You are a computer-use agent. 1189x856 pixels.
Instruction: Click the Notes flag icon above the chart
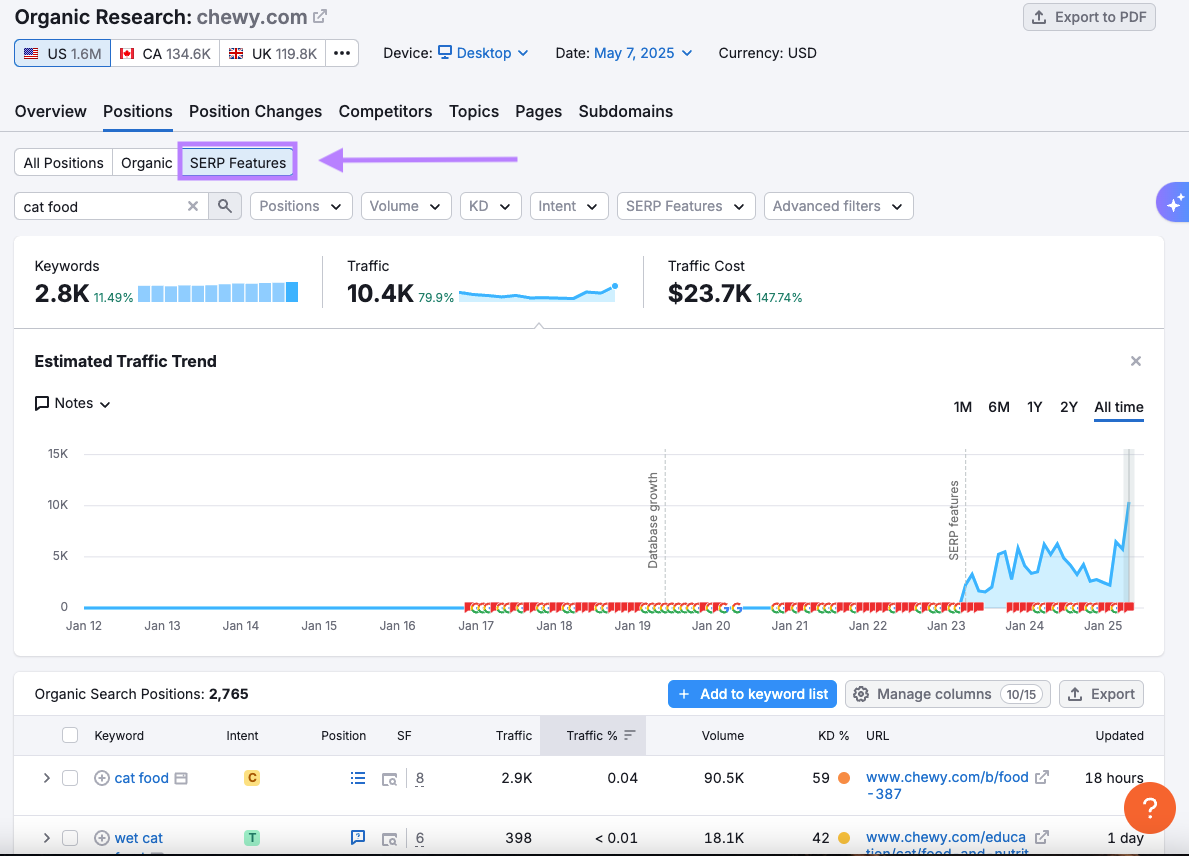41,403
